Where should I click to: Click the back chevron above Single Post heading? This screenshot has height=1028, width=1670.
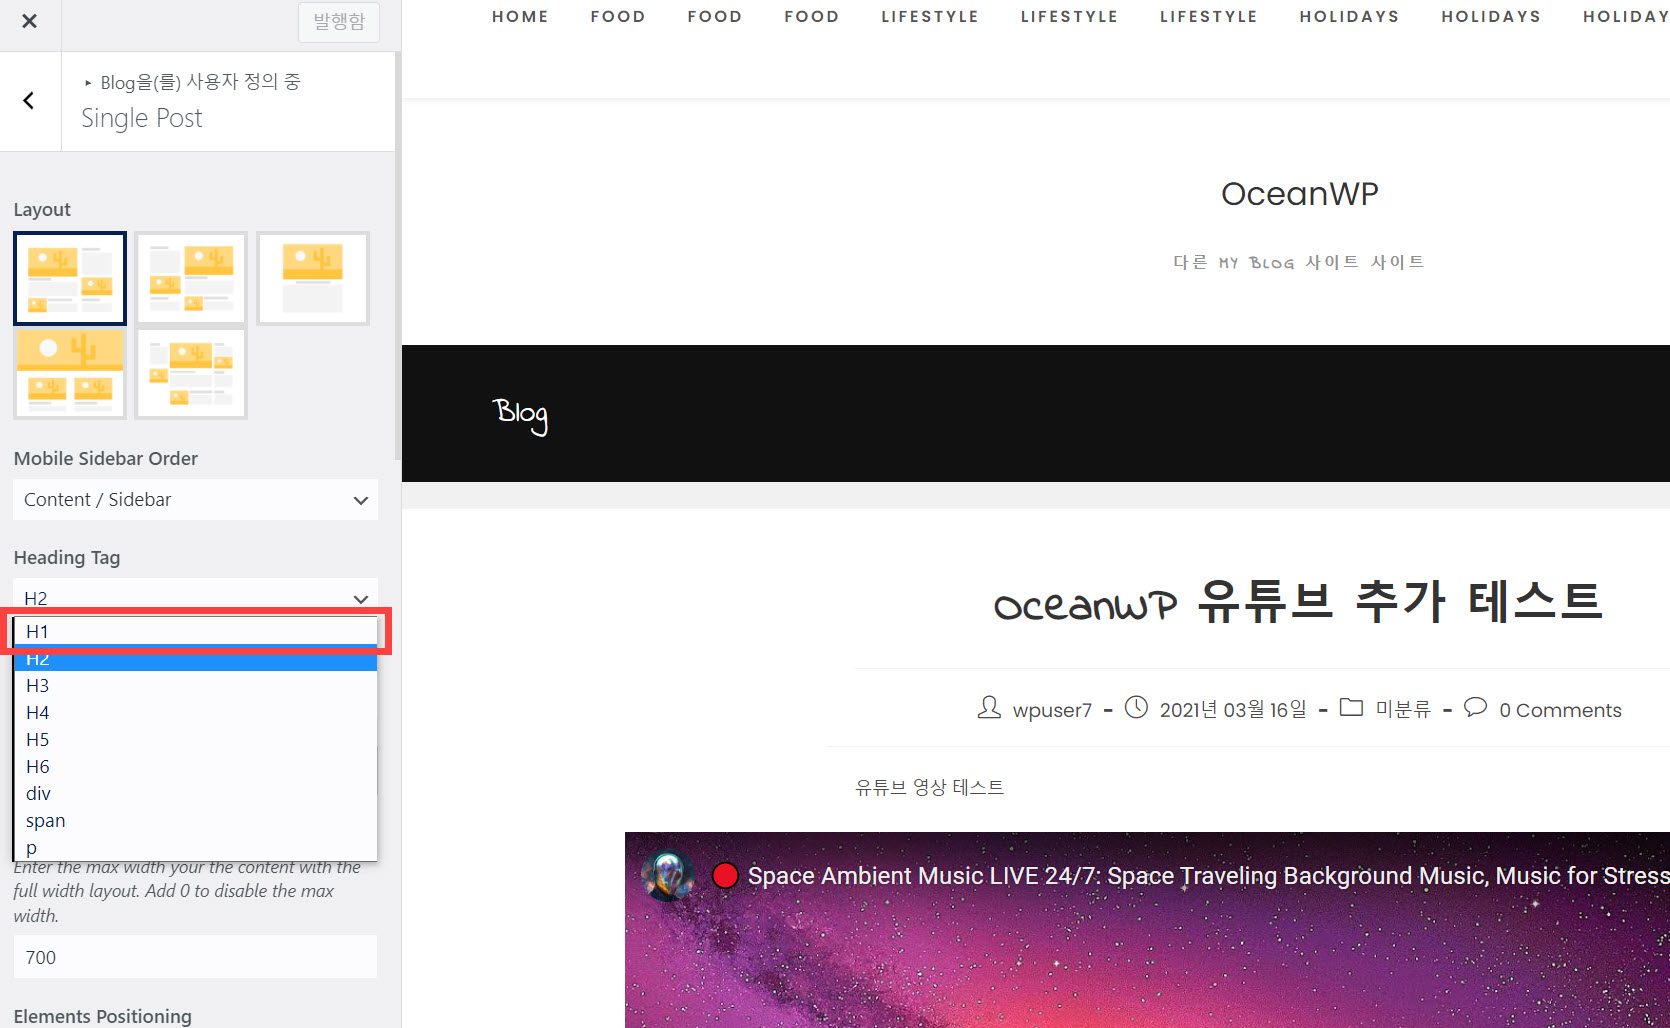29,100
